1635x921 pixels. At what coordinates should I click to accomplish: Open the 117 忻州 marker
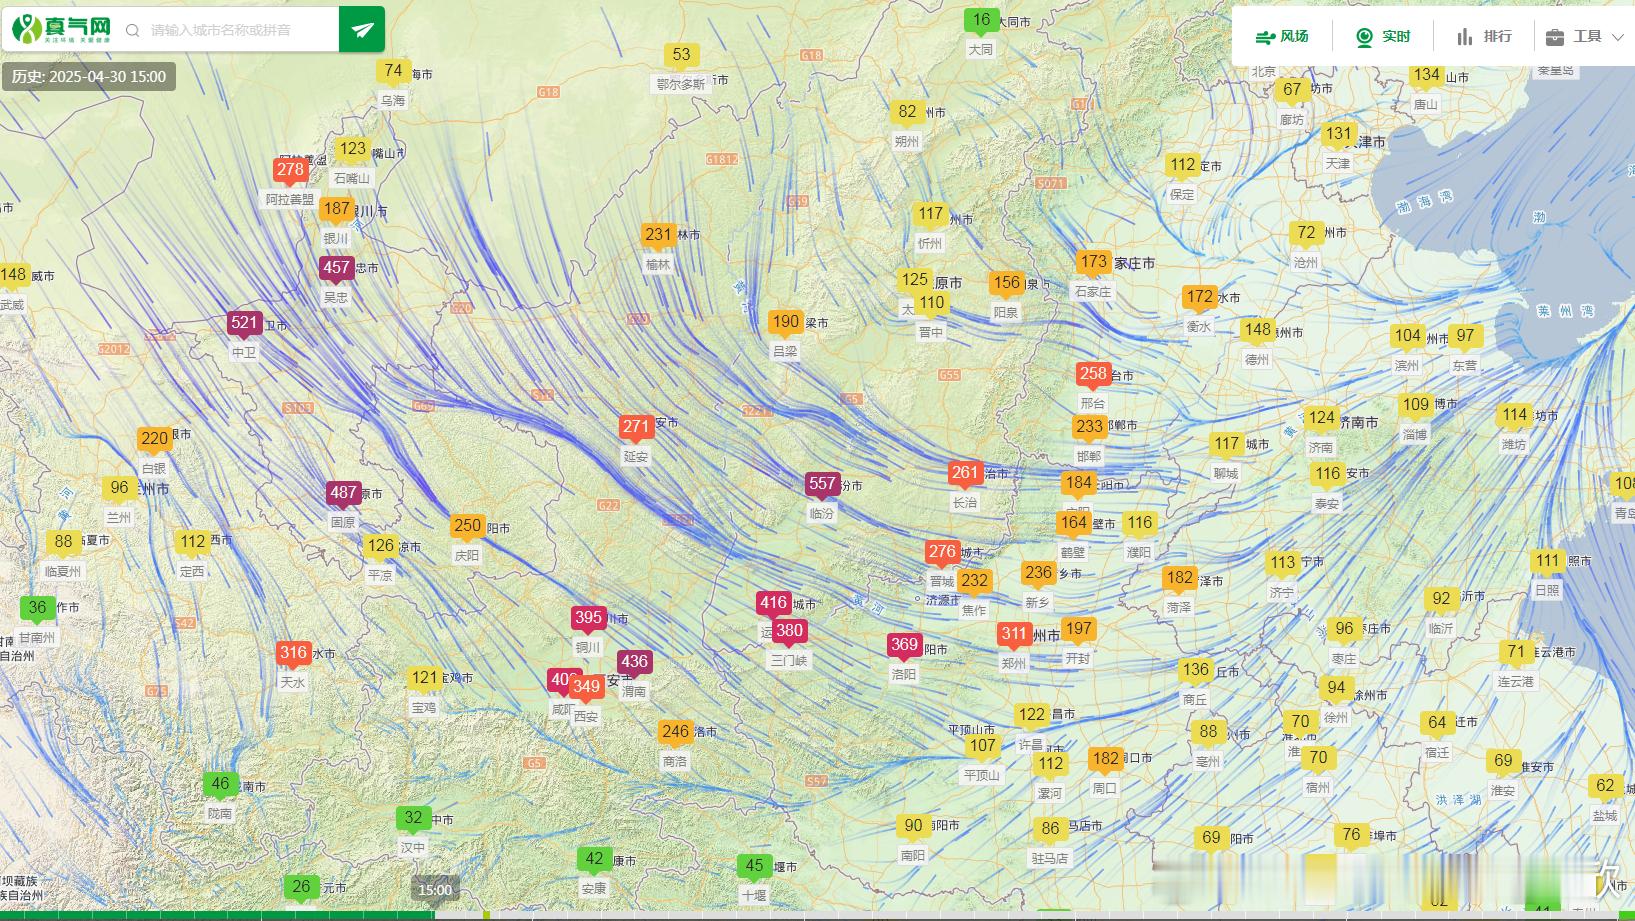pyautogui.click(x=930, y=214)
